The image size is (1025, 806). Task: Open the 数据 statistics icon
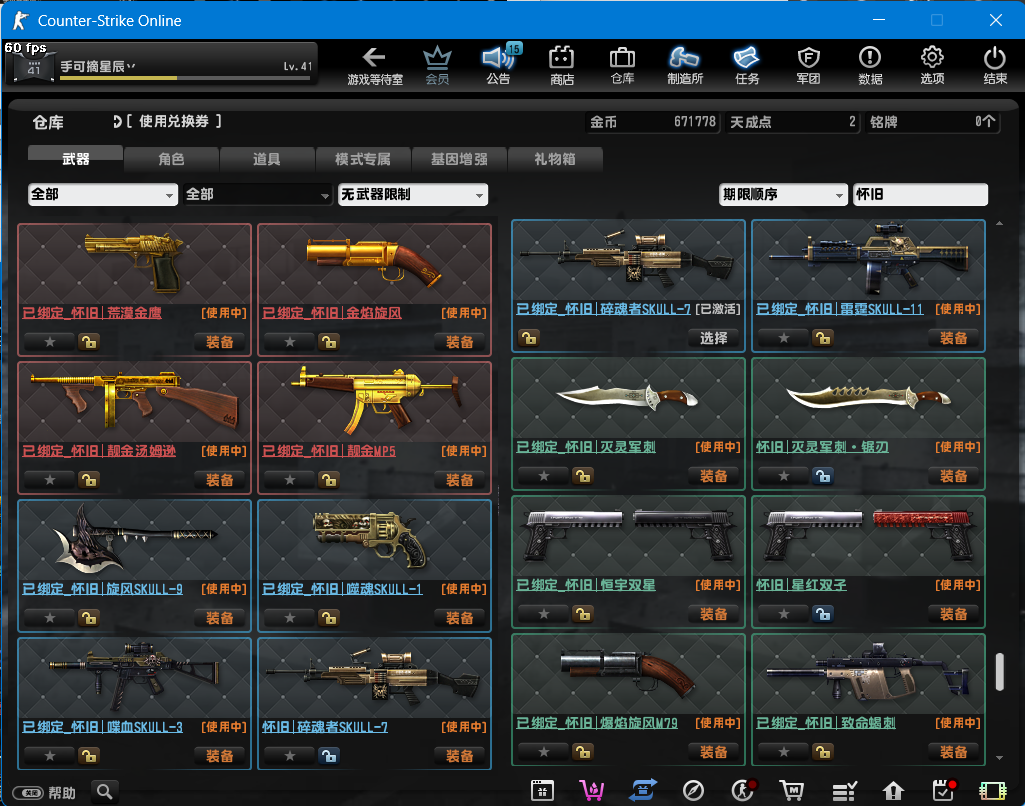[x=870, y=65]
